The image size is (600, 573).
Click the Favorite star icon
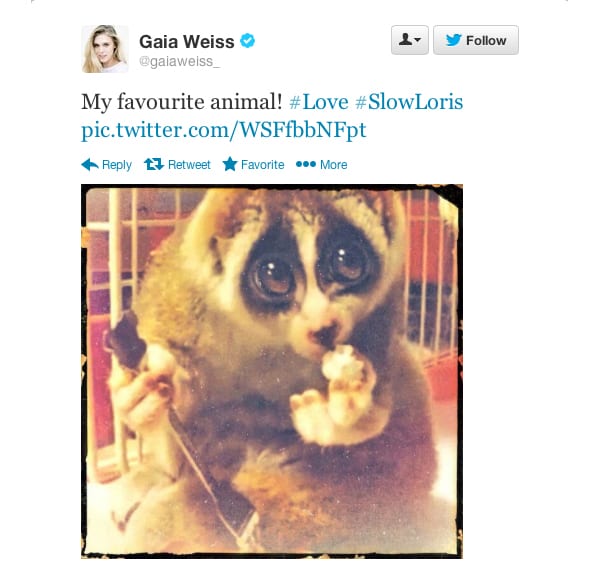coord(230,164)
